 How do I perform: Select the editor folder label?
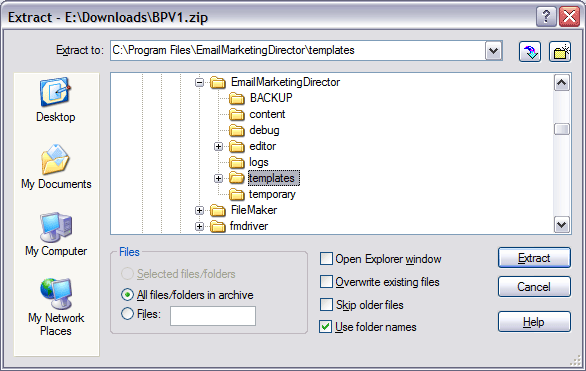coord(262,146)
